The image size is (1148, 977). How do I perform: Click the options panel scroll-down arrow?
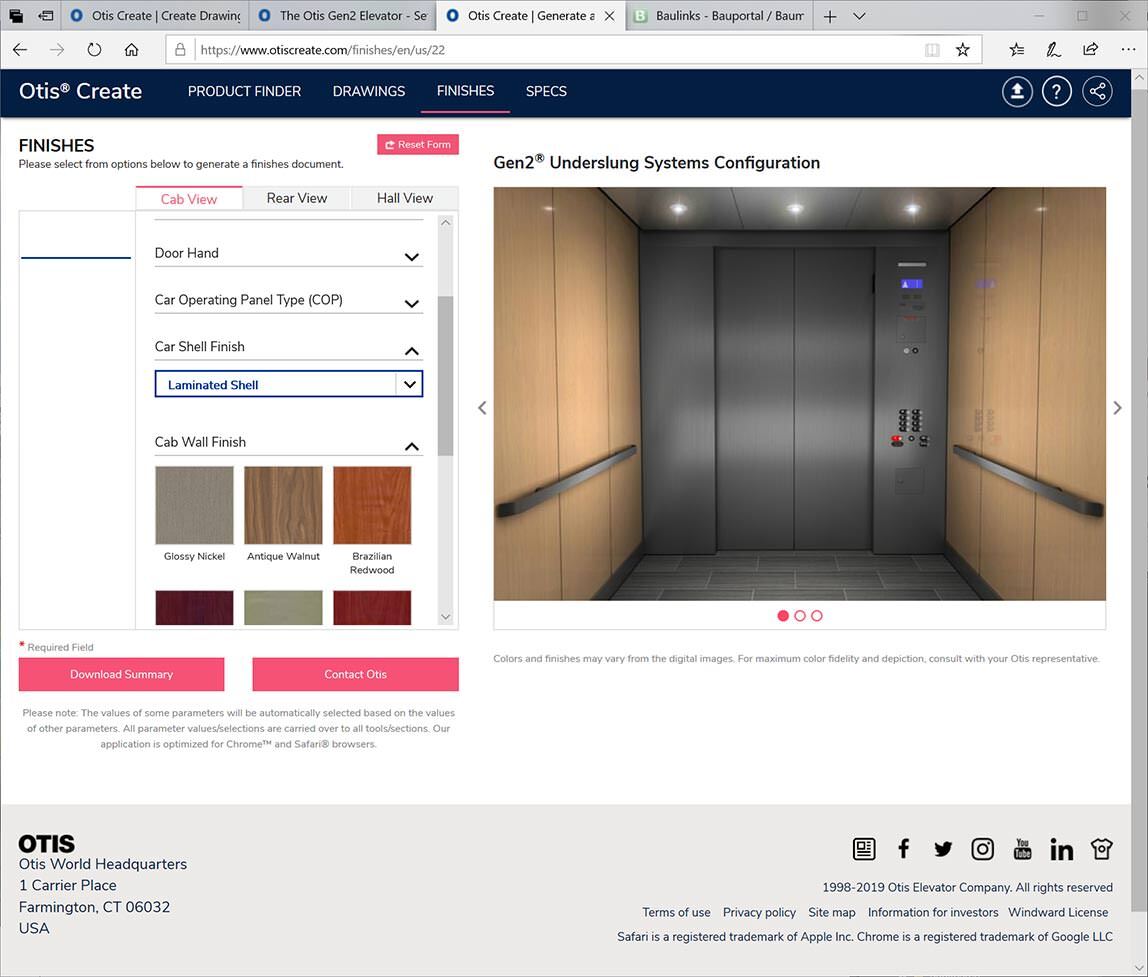[x=445, y=617]
